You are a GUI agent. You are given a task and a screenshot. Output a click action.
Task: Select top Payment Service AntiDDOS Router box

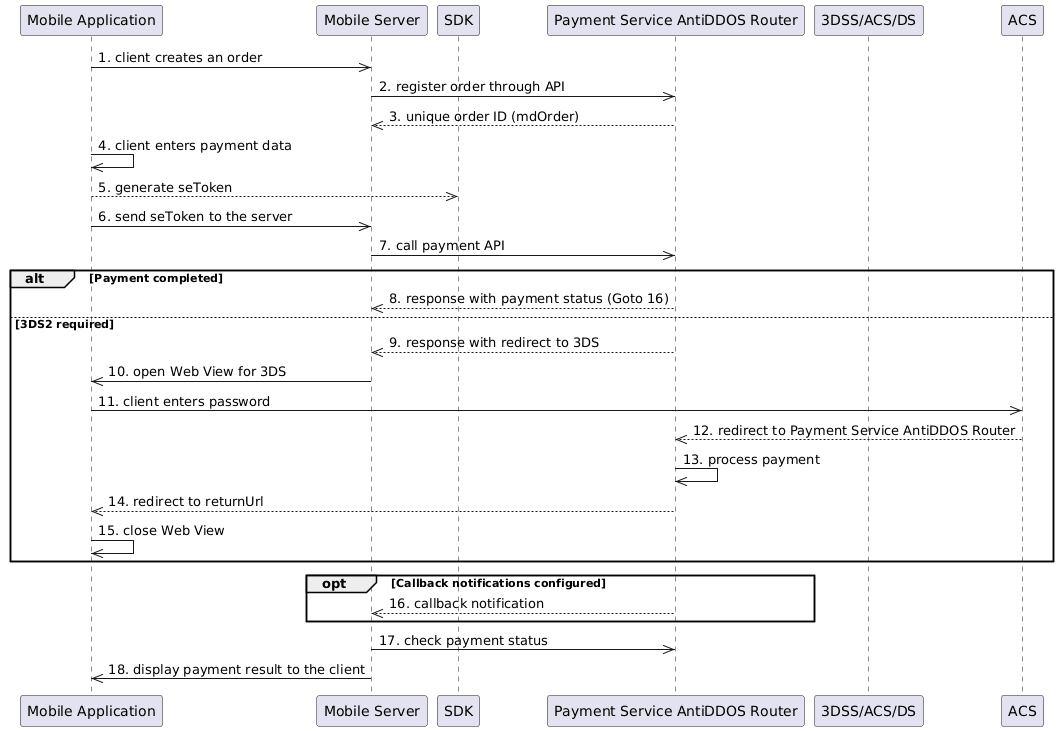tap(676, 20)
